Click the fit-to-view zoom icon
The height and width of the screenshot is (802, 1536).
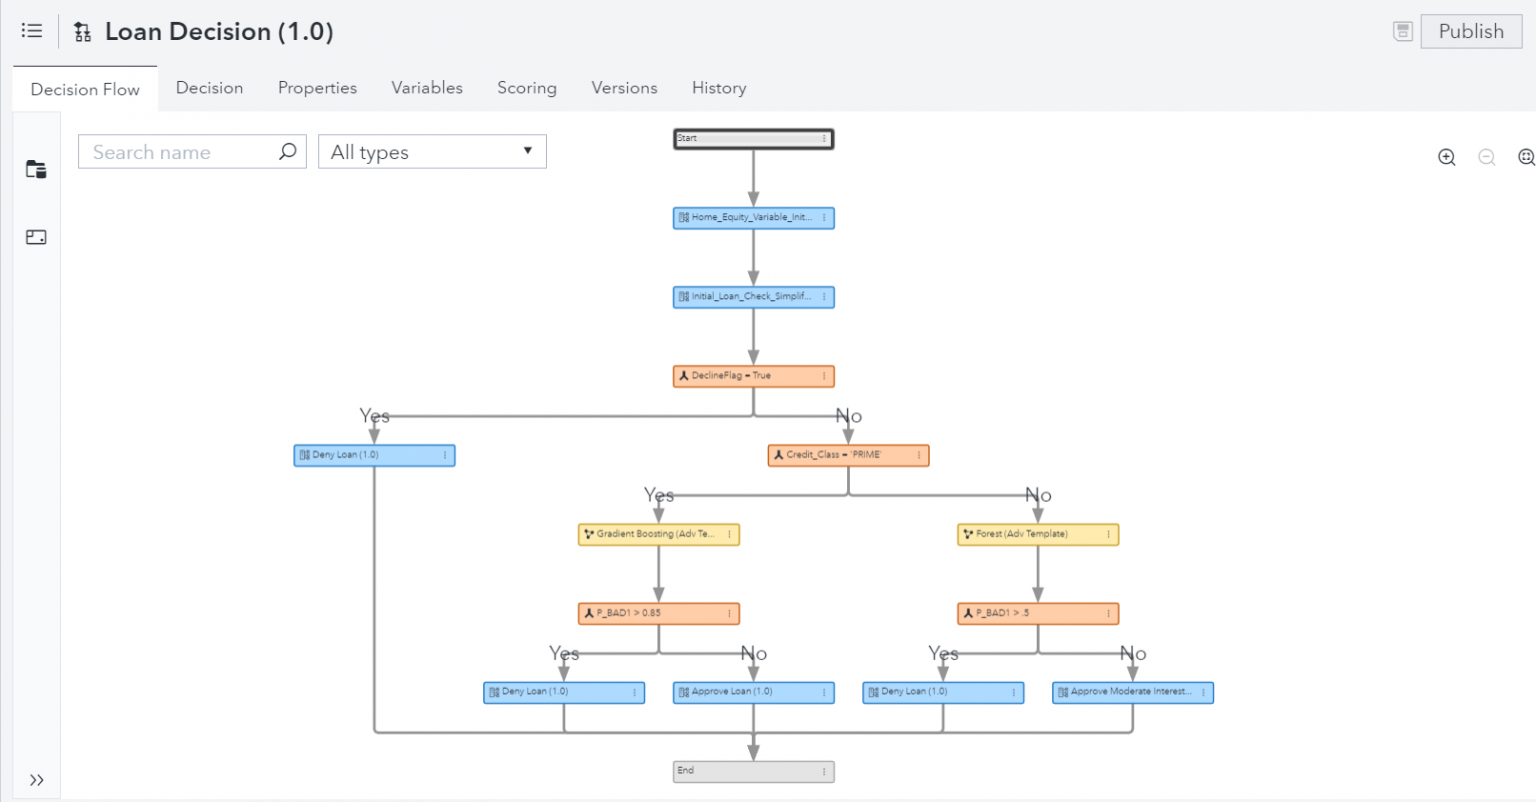coord(1526,157)
